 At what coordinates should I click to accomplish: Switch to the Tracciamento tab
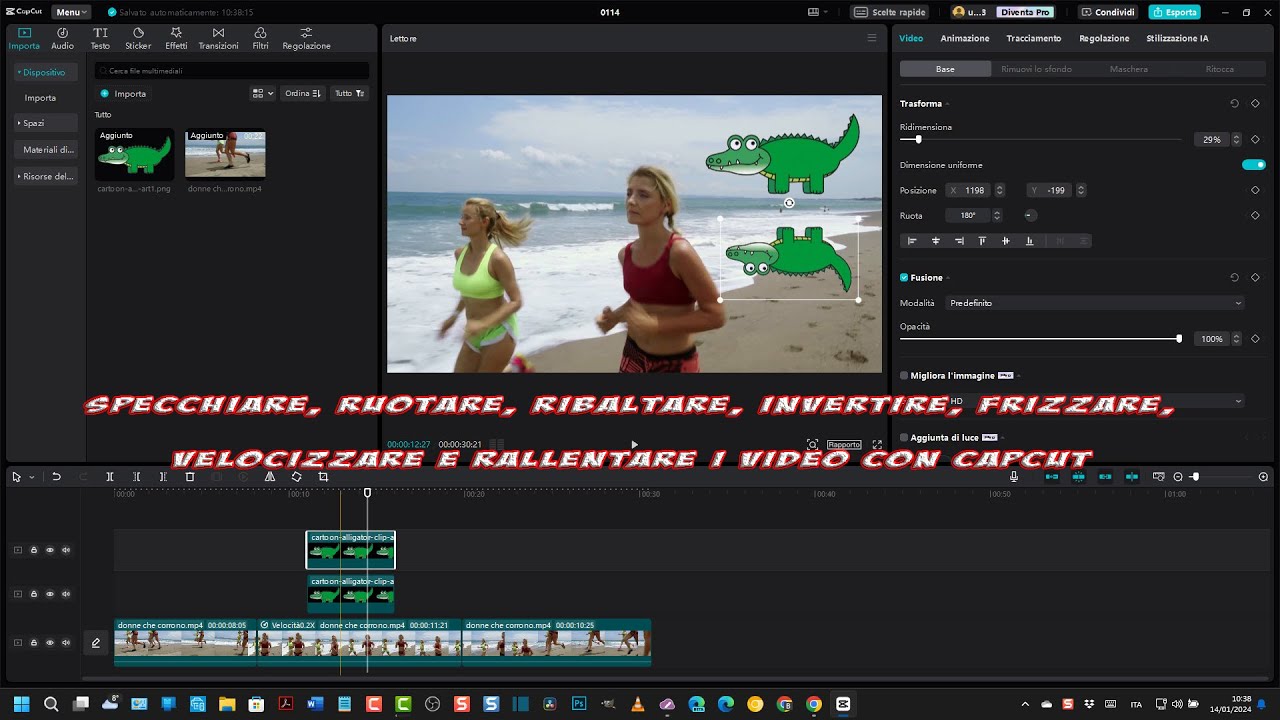tap(1034, 38)
